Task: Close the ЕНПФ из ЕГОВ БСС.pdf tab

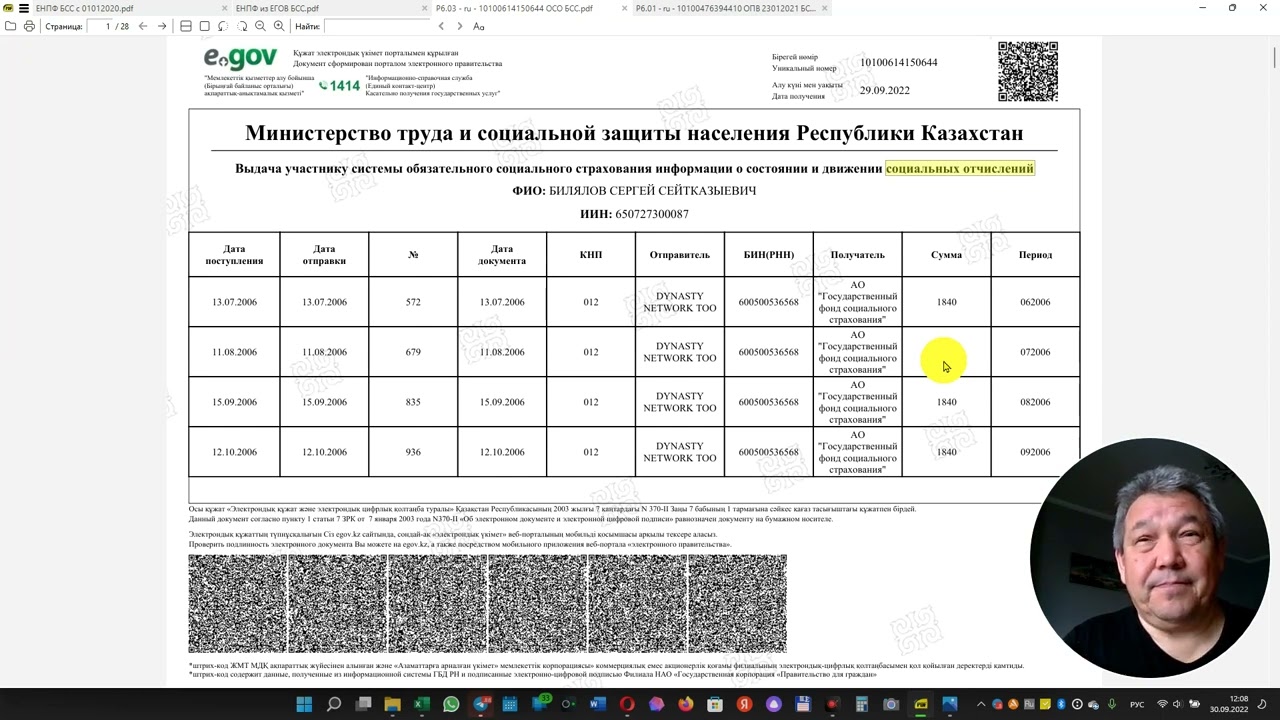Action: point(424,8)
